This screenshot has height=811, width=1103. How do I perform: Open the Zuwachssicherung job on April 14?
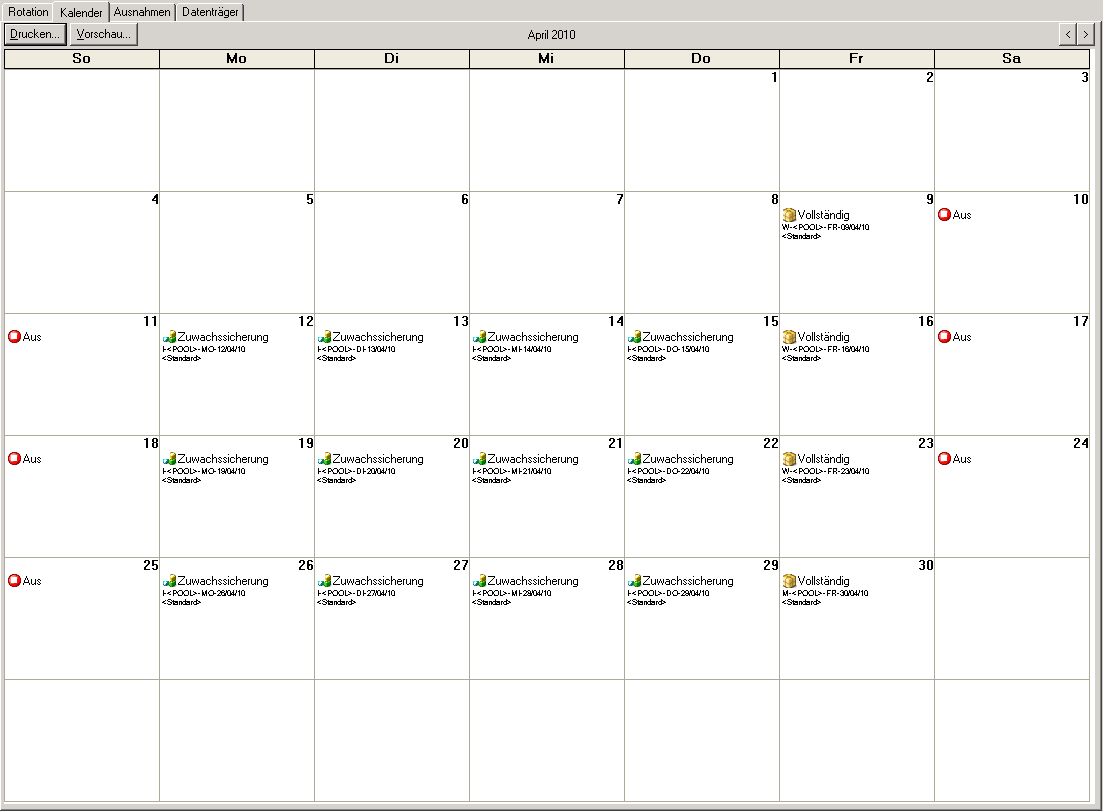pyautogui.click(x=478, y=337)
